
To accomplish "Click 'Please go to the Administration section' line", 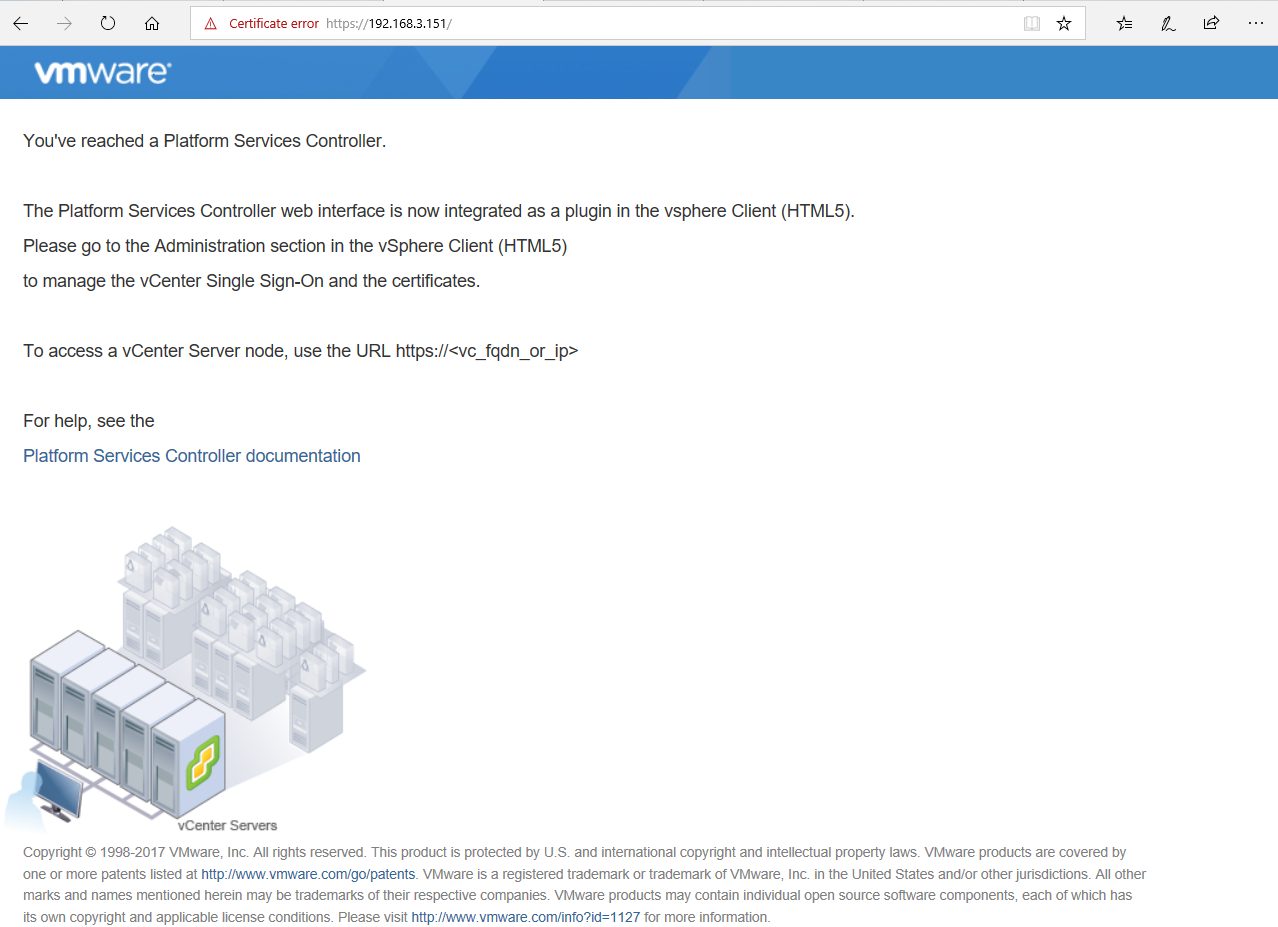I will click(x=295, y=246).
